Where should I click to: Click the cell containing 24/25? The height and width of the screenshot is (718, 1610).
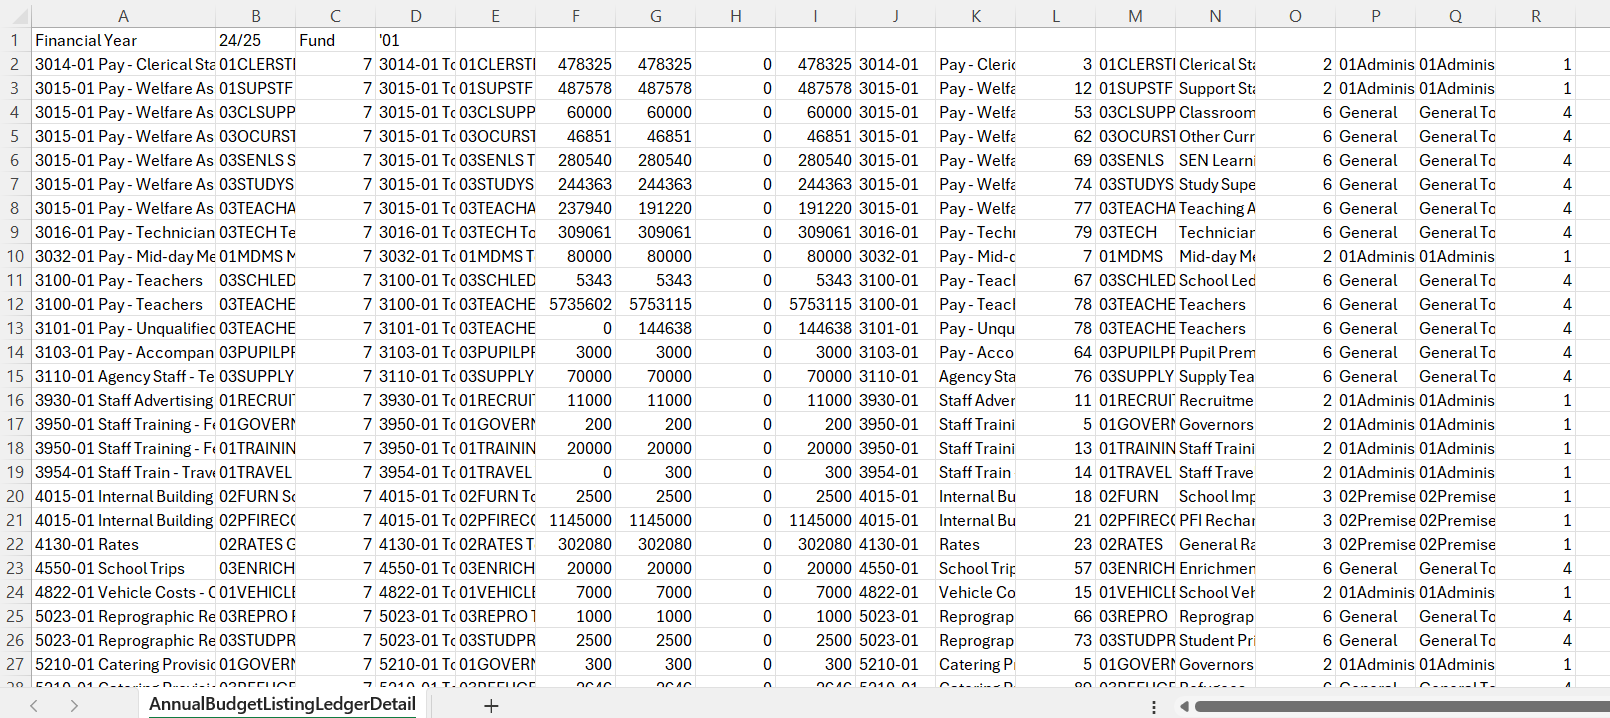[255, 40]
